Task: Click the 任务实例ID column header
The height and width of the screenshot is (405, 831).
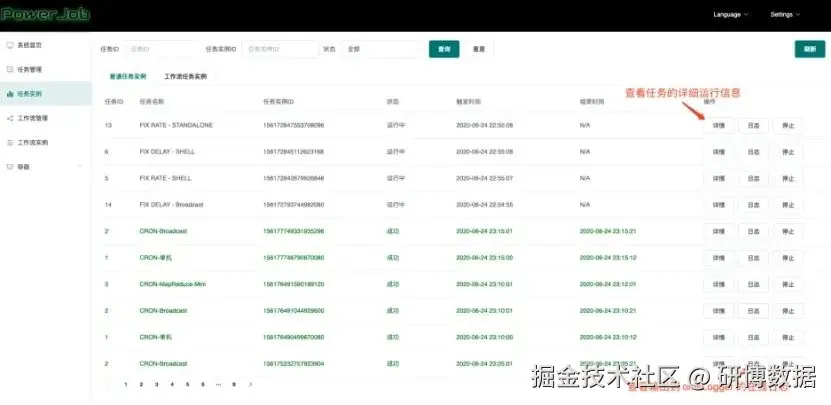Action: pos(278,101)
